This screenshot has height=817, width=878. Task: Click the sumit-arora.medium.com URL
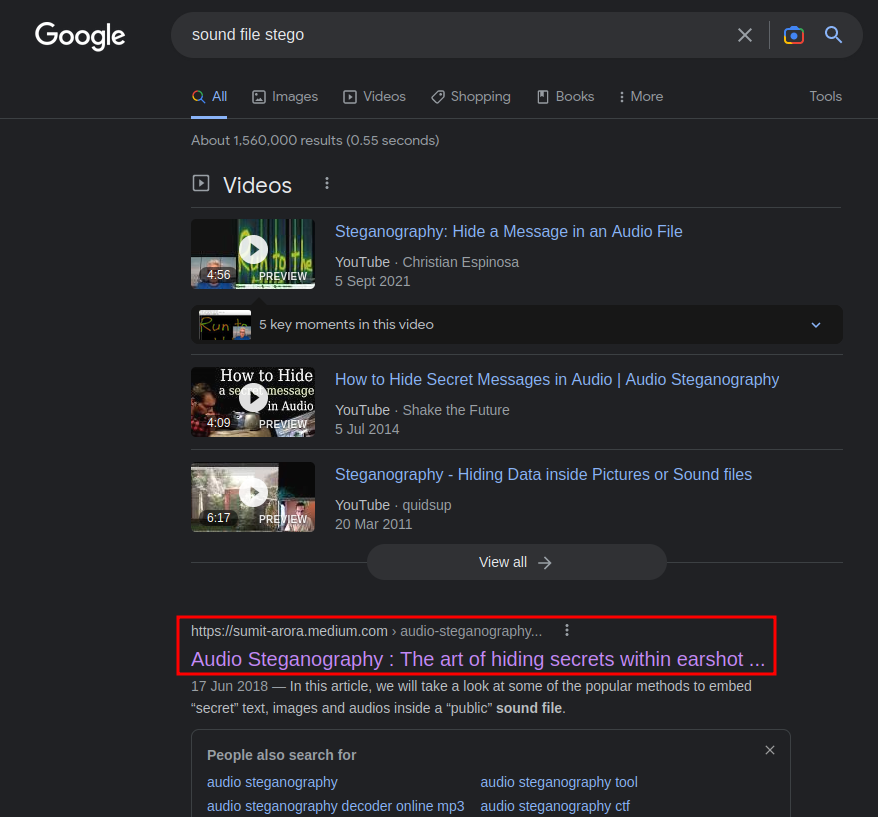click(366, 631)
